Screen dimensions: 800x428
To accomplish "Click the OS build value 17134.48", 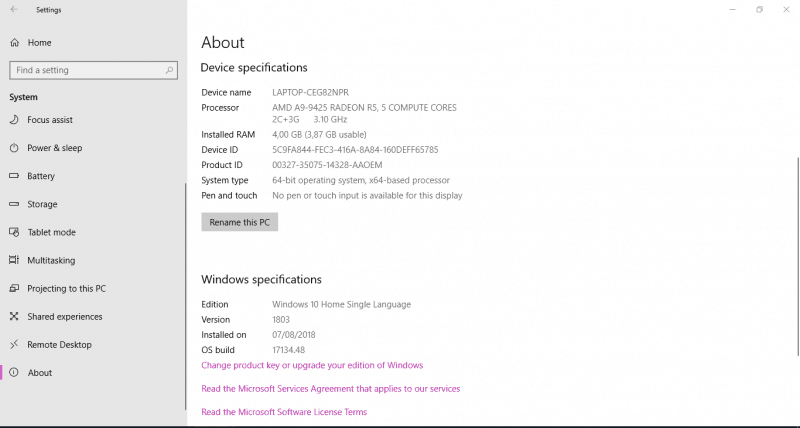I will tap(288, 350).
